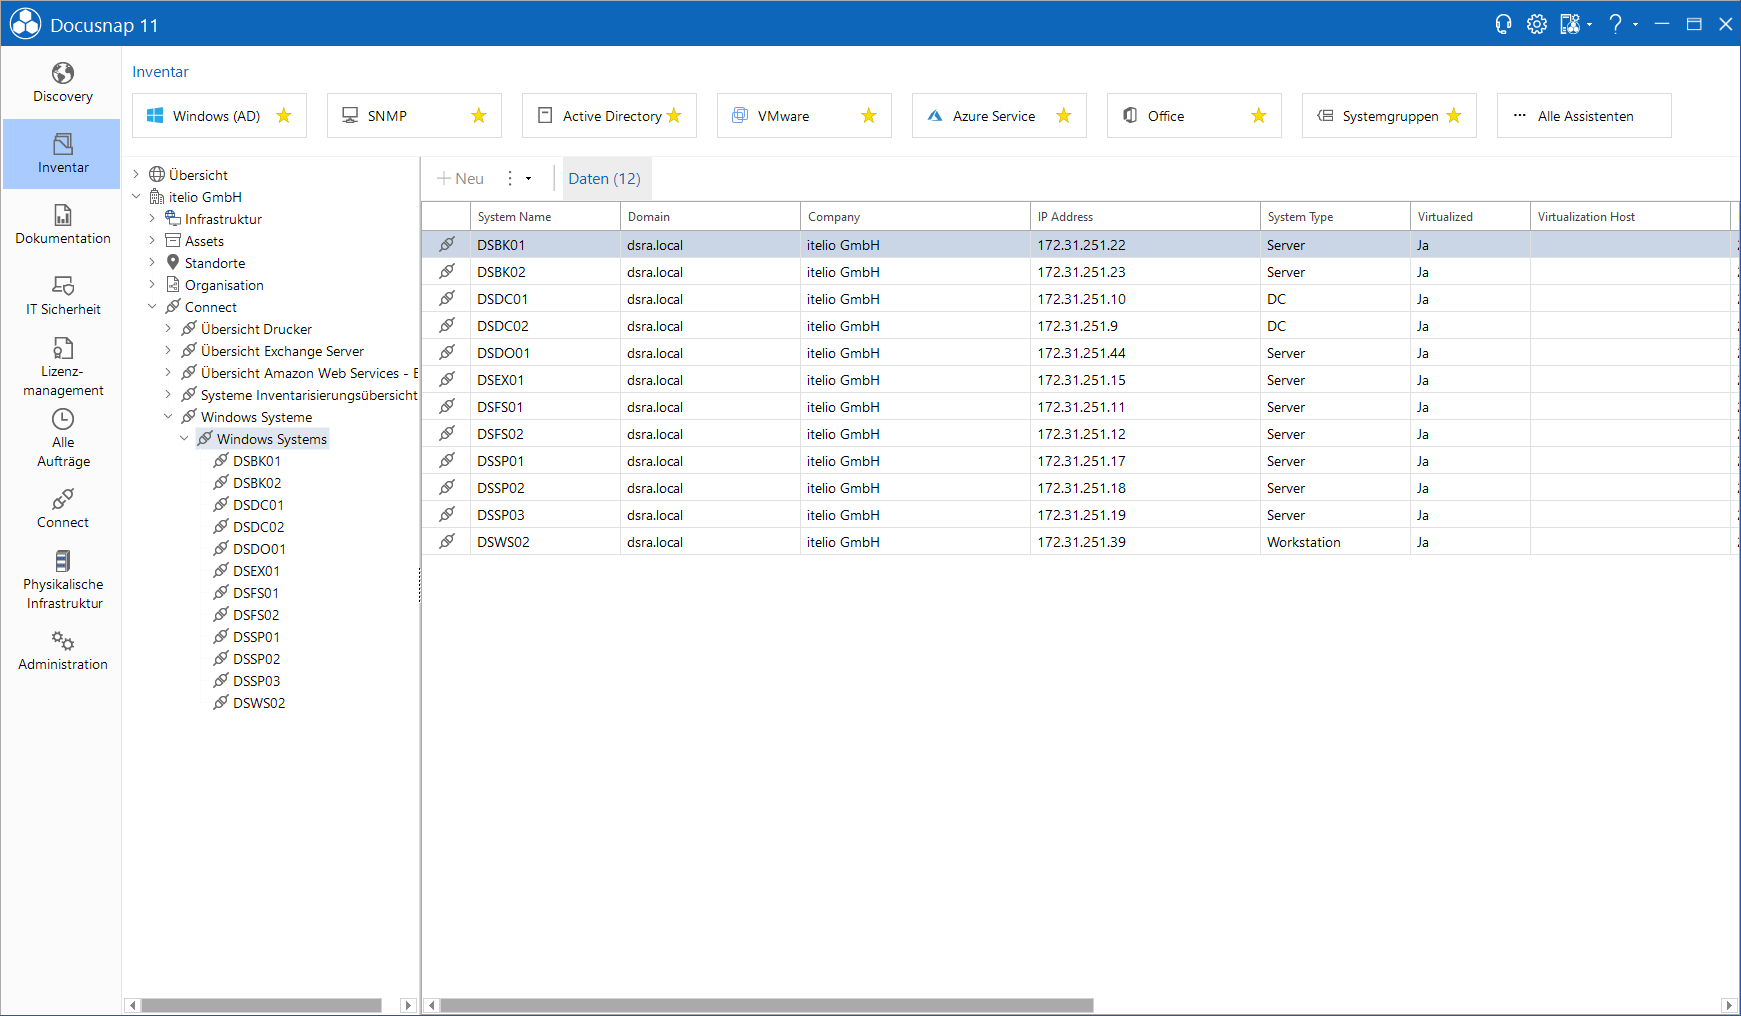Collapse the Connect tree node
This screenshot has height=1016, width=1741.
tap(152, 307)
